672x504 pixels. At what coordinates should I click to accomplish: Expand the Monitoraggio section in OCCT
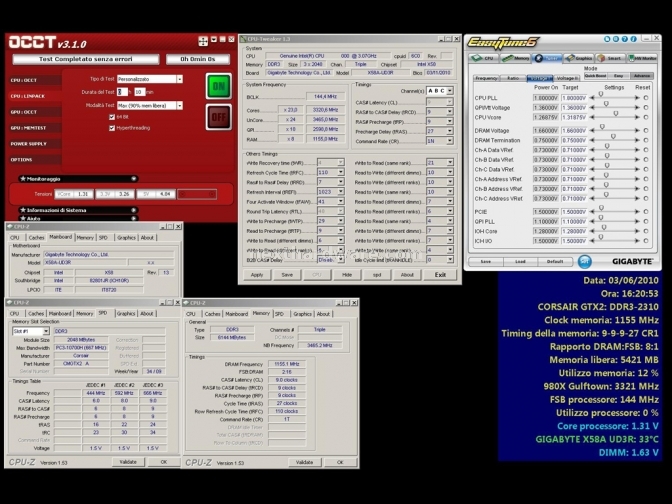(134, 179)
